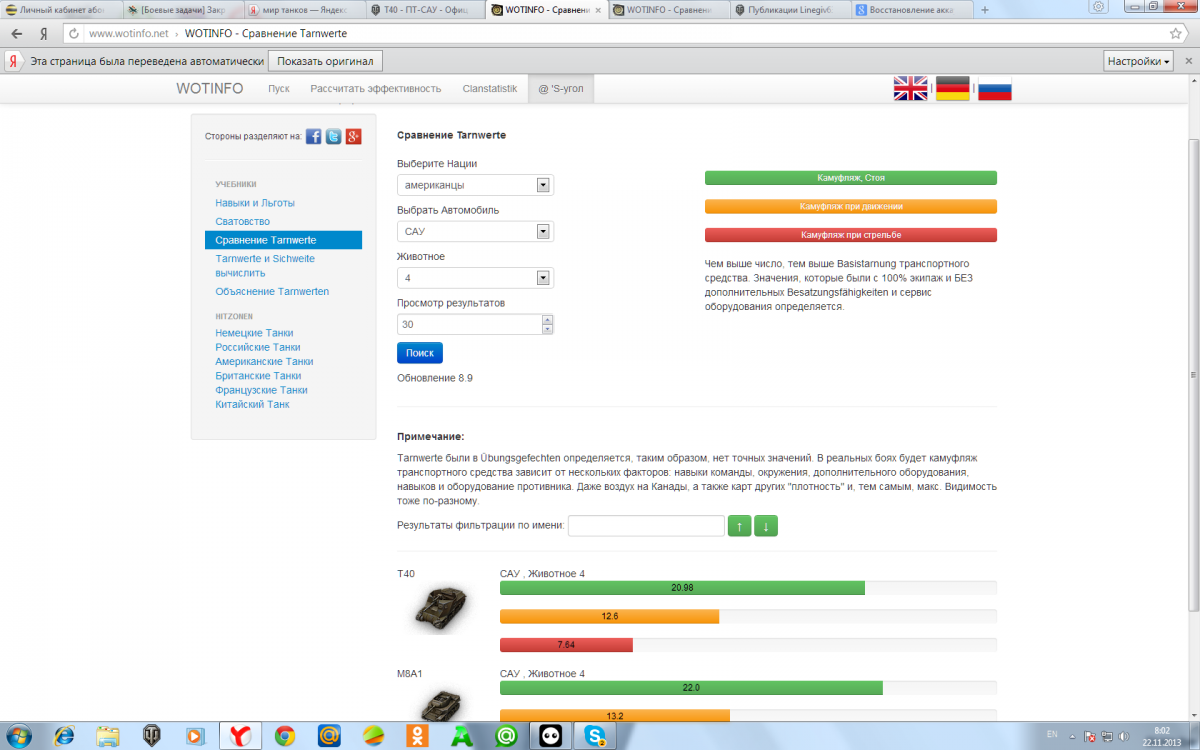
Task: Click T40 green camouflage bar 20.98
Action: [682, 588]
